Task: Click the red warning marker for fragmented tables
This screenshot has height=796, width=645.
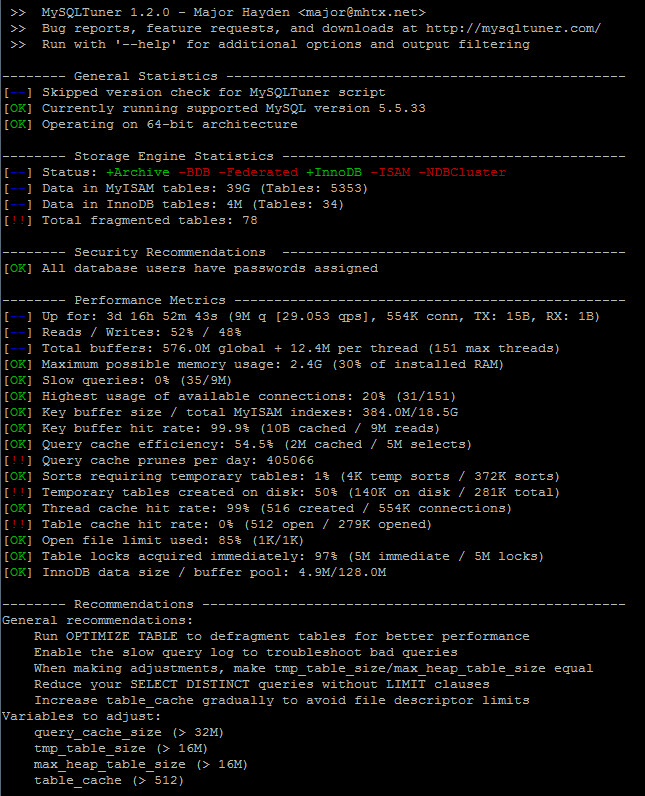Action: coord(18,220)
